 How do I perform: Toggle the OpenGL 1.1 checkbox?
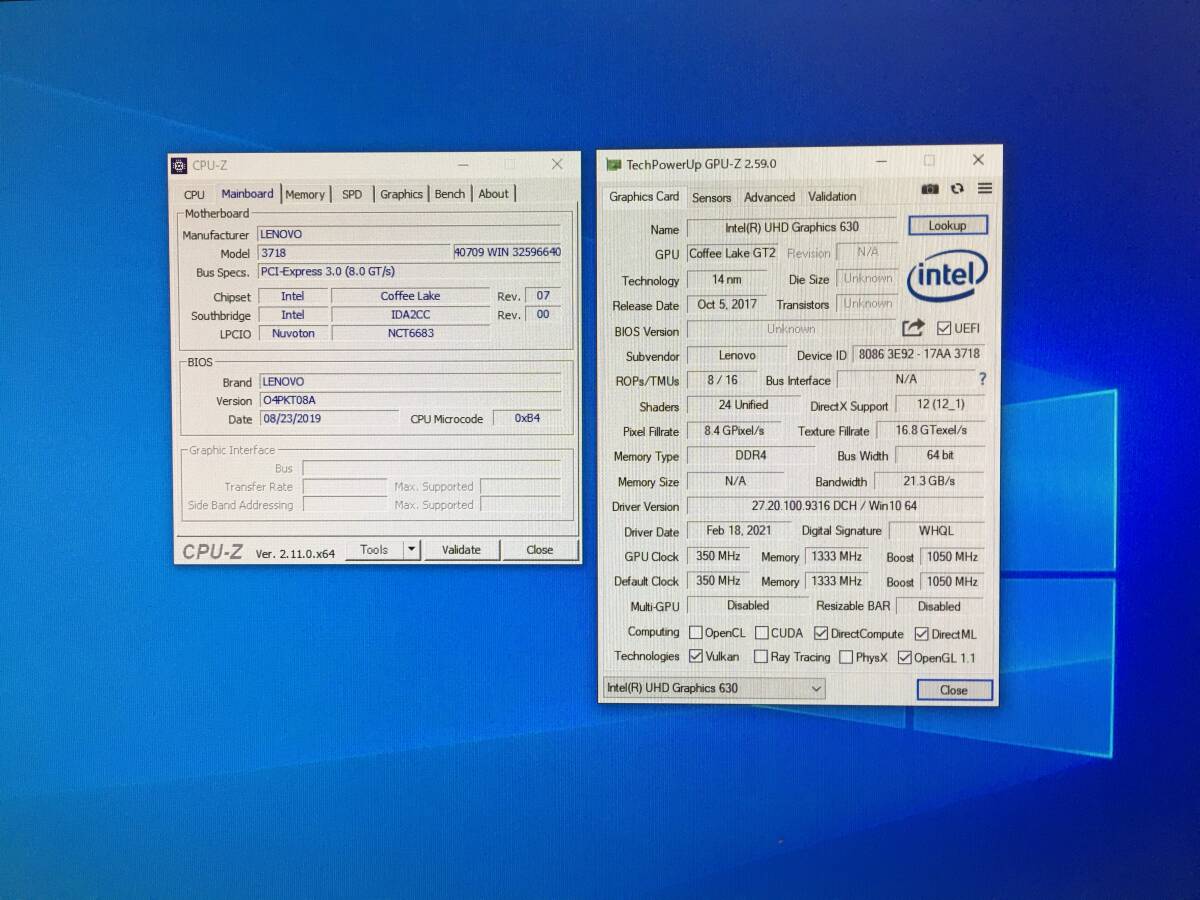904,657
